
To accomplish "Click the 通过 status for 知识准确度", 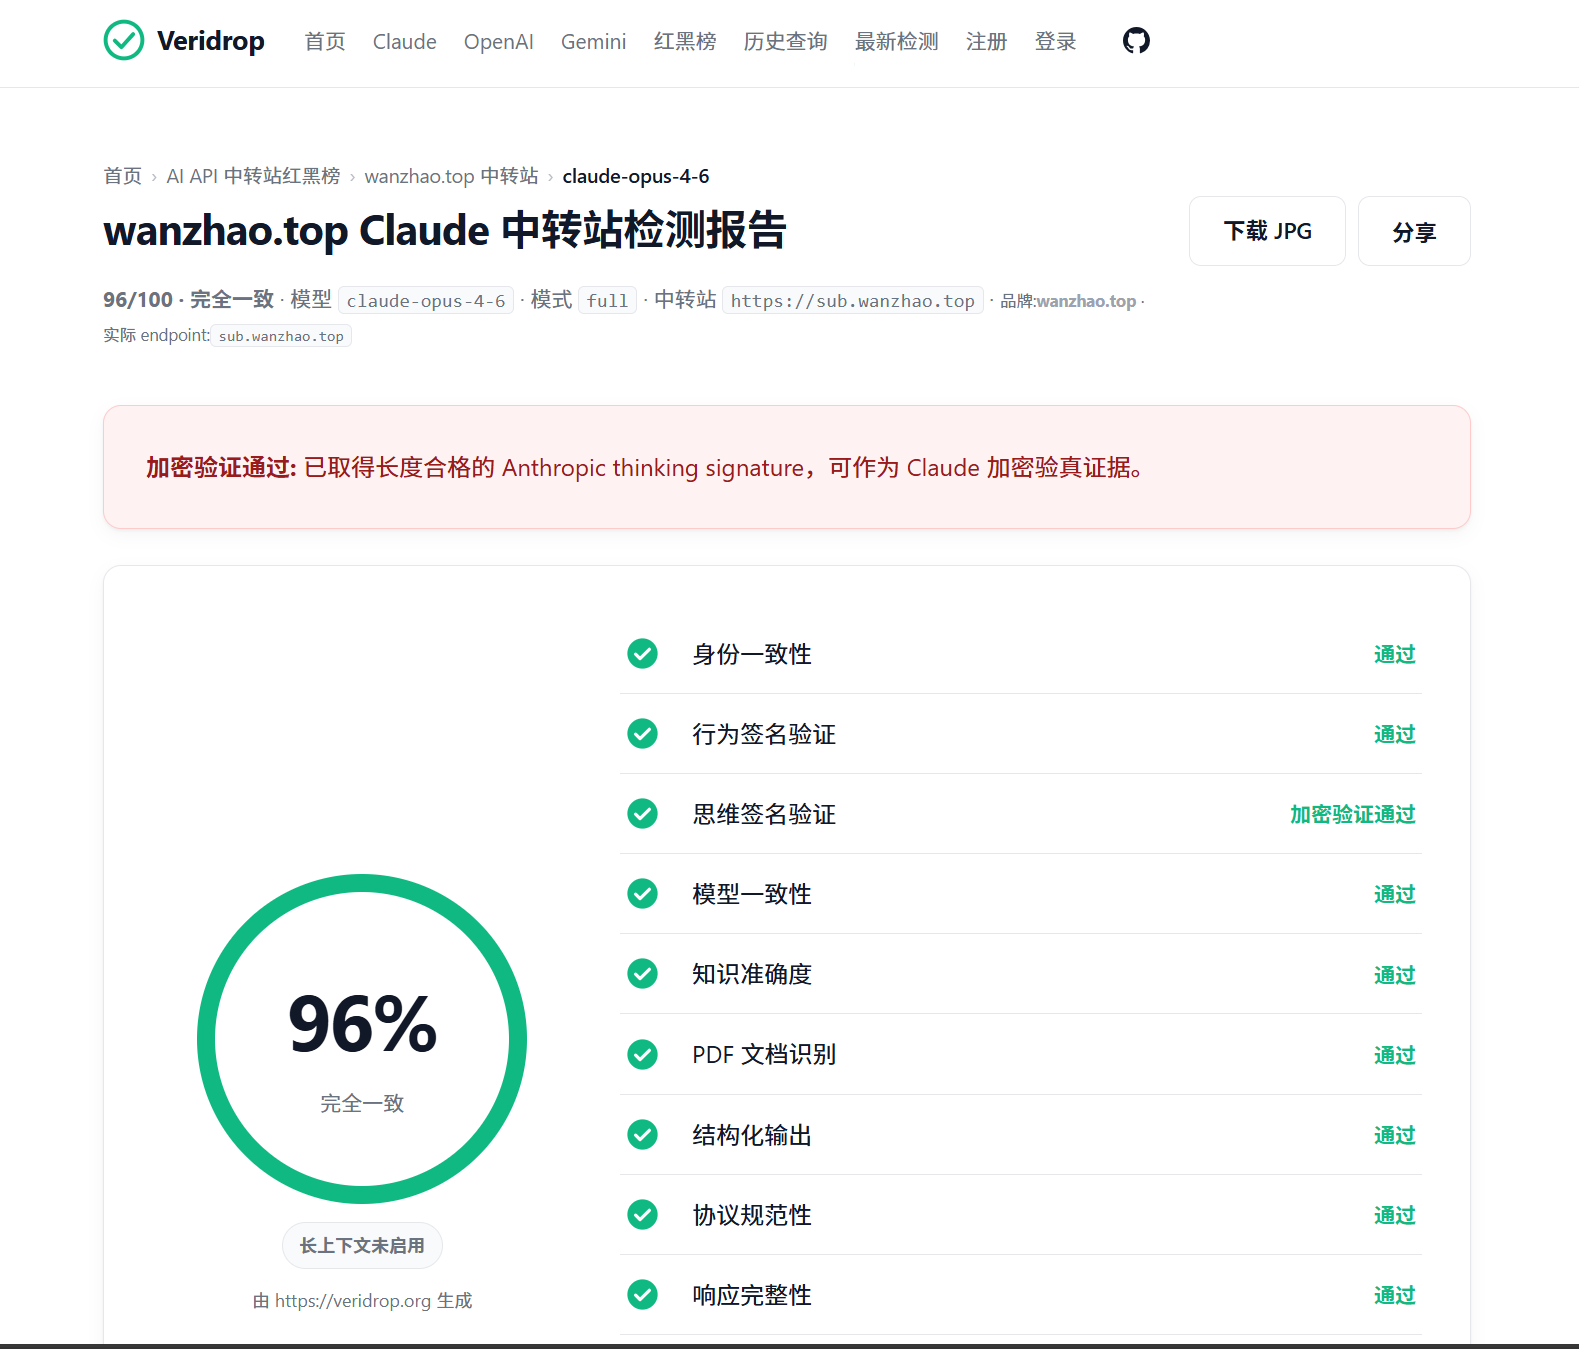I will [1395, 975].
